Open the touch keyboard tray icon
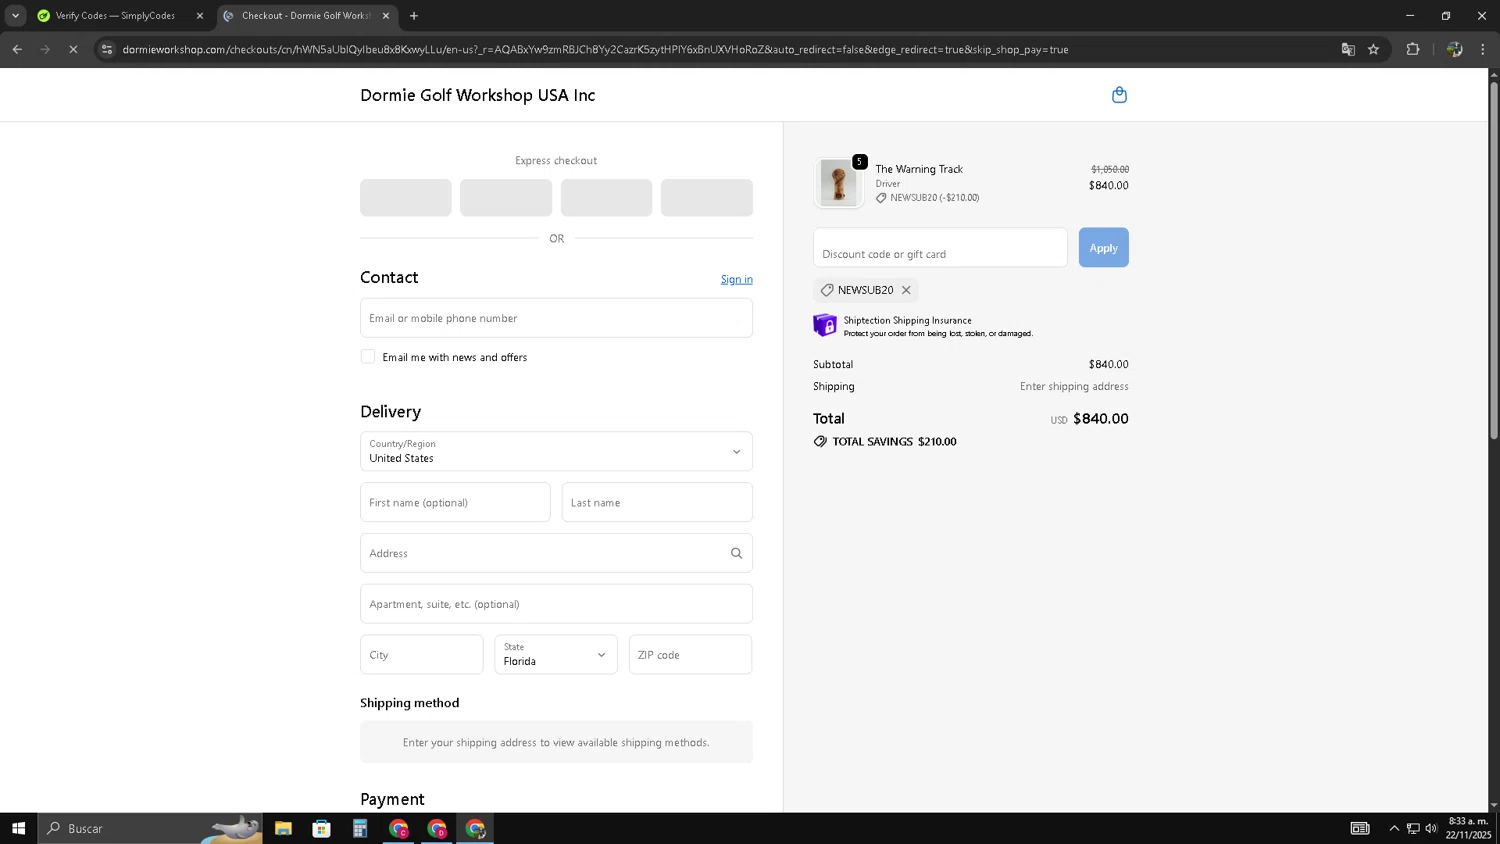 click(x=1360, y=828)
